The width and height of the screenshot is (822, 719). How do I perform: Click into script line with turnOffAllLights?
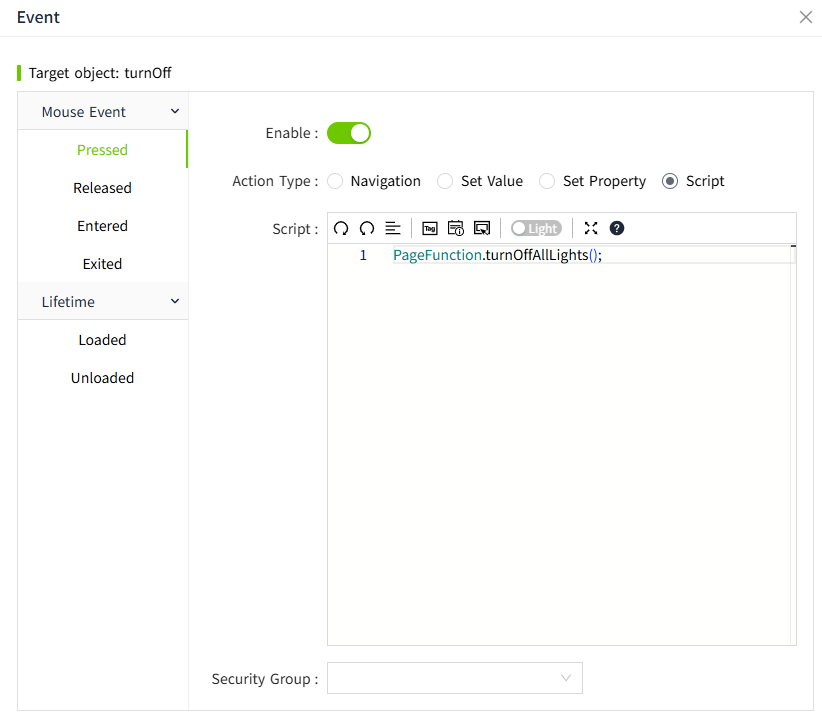[x=497, y=255]
